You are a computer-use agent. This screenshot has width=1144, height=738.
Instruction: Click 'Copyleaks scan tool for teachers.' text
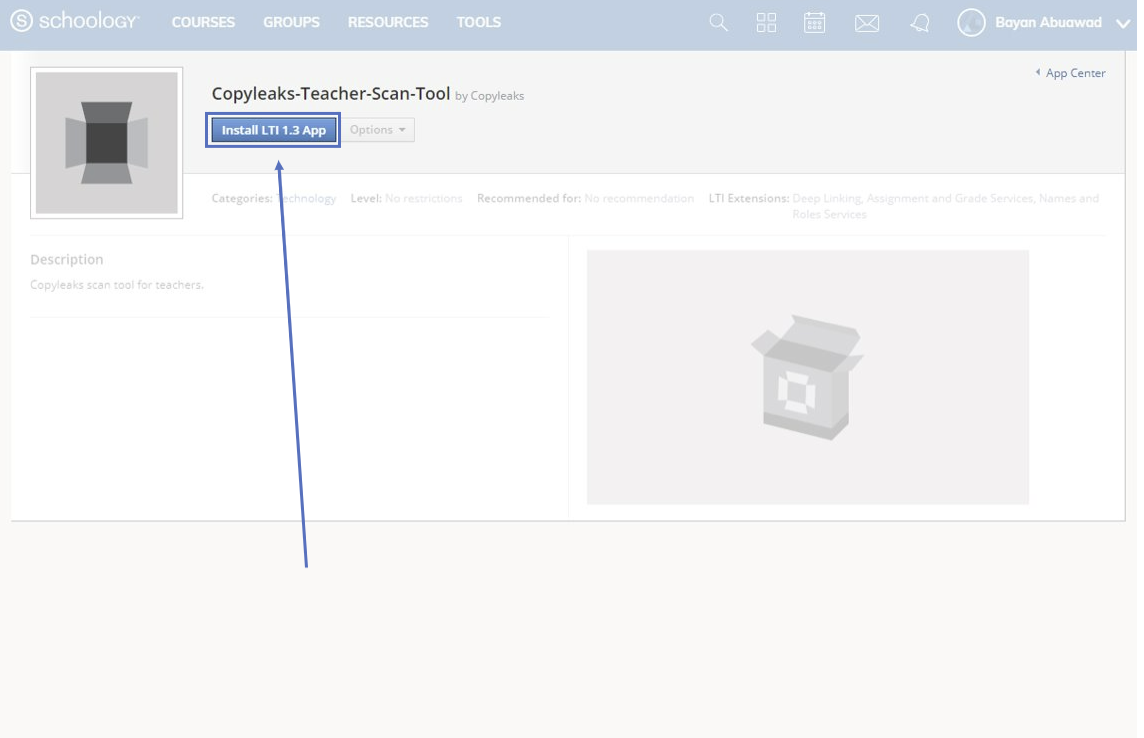click(117, 285)
